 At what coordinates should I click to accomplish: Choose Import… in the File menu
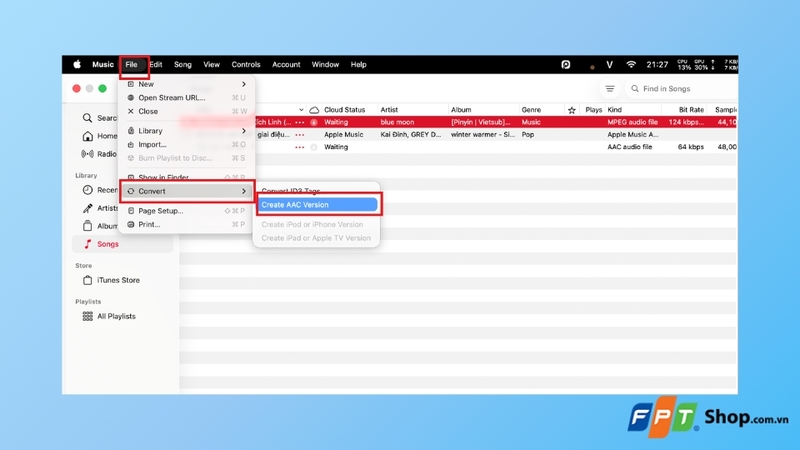pos(187,144)
